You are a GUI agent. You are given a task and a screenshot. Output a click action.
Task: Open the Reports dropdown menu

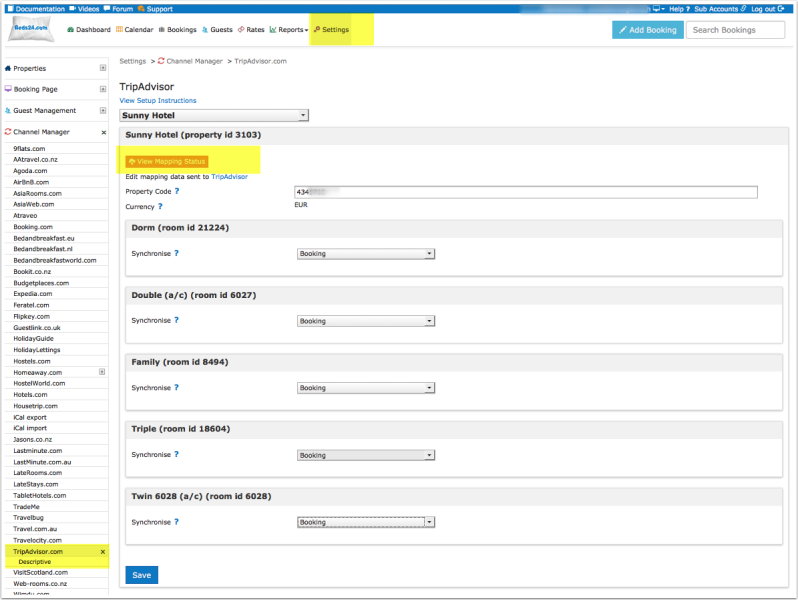click(289, 30)
